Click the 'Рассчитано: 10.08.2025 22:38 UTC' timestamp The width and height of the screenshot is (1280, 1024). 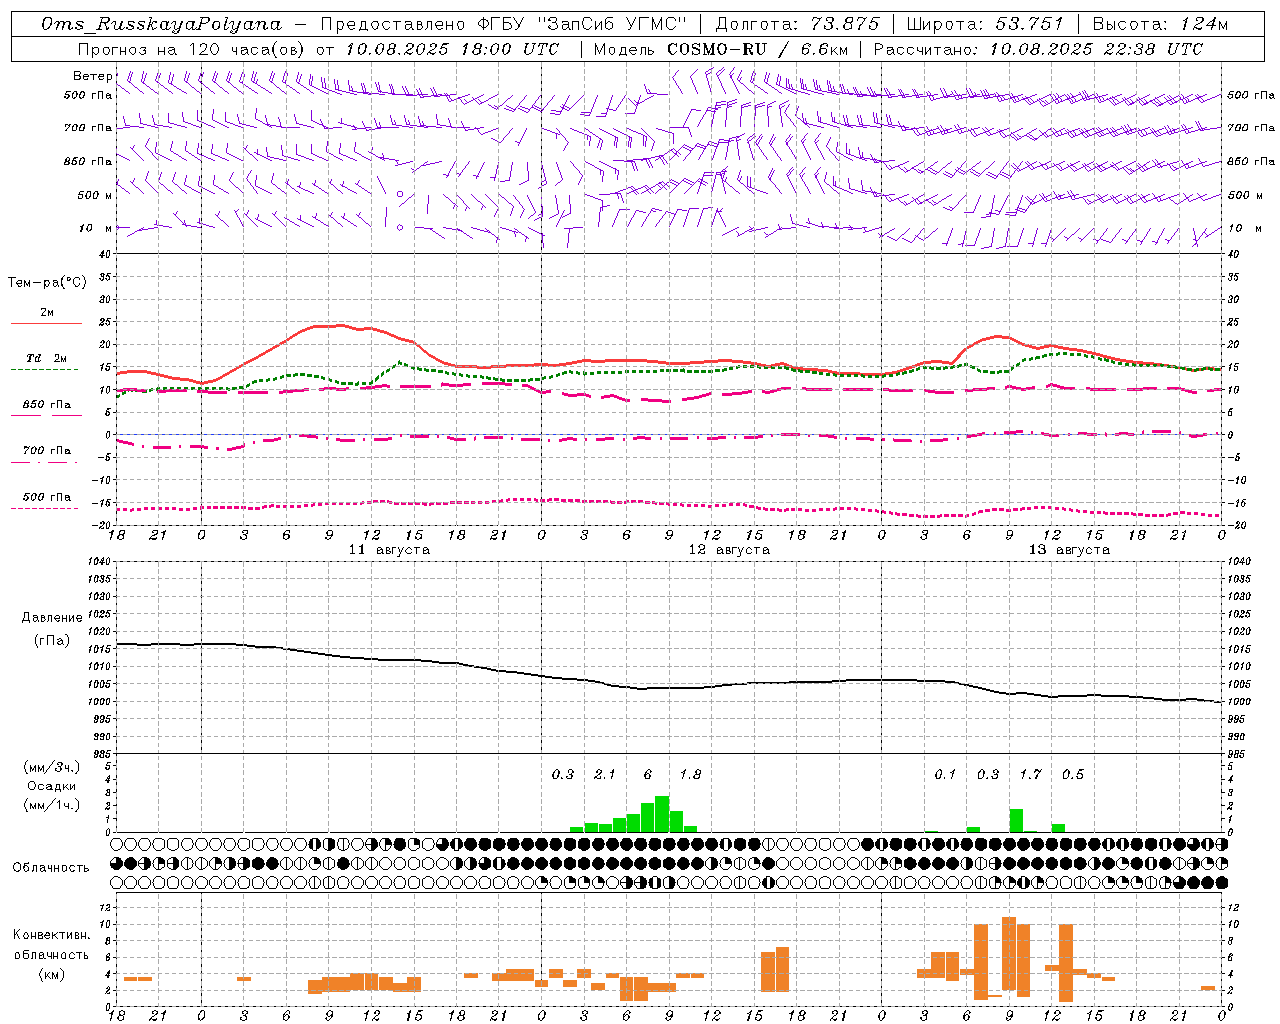pos(1038,49)
